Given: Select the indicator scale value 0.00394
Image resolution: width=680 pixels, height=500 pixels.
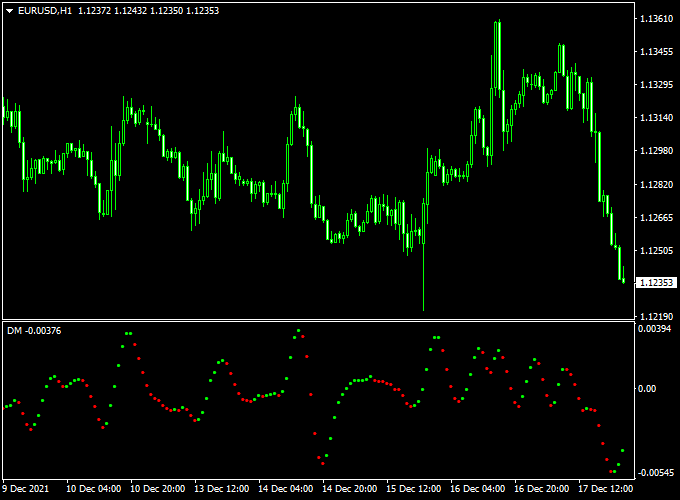Looking at the screenshot, I should (654, 329).
